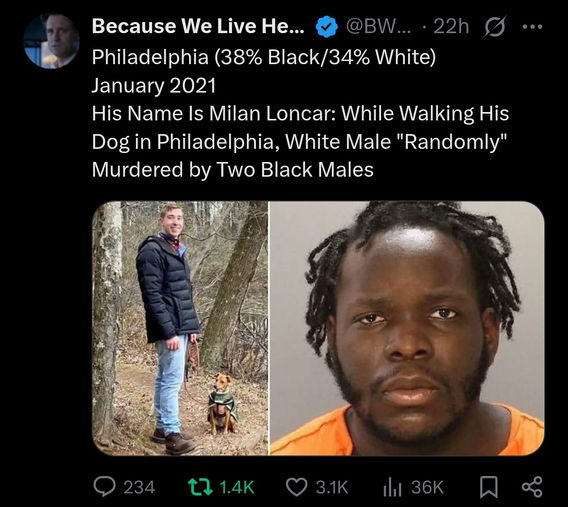The image size is (568, 507).
Task: Like the tweet with the heart icon
Action: point(296,487)
